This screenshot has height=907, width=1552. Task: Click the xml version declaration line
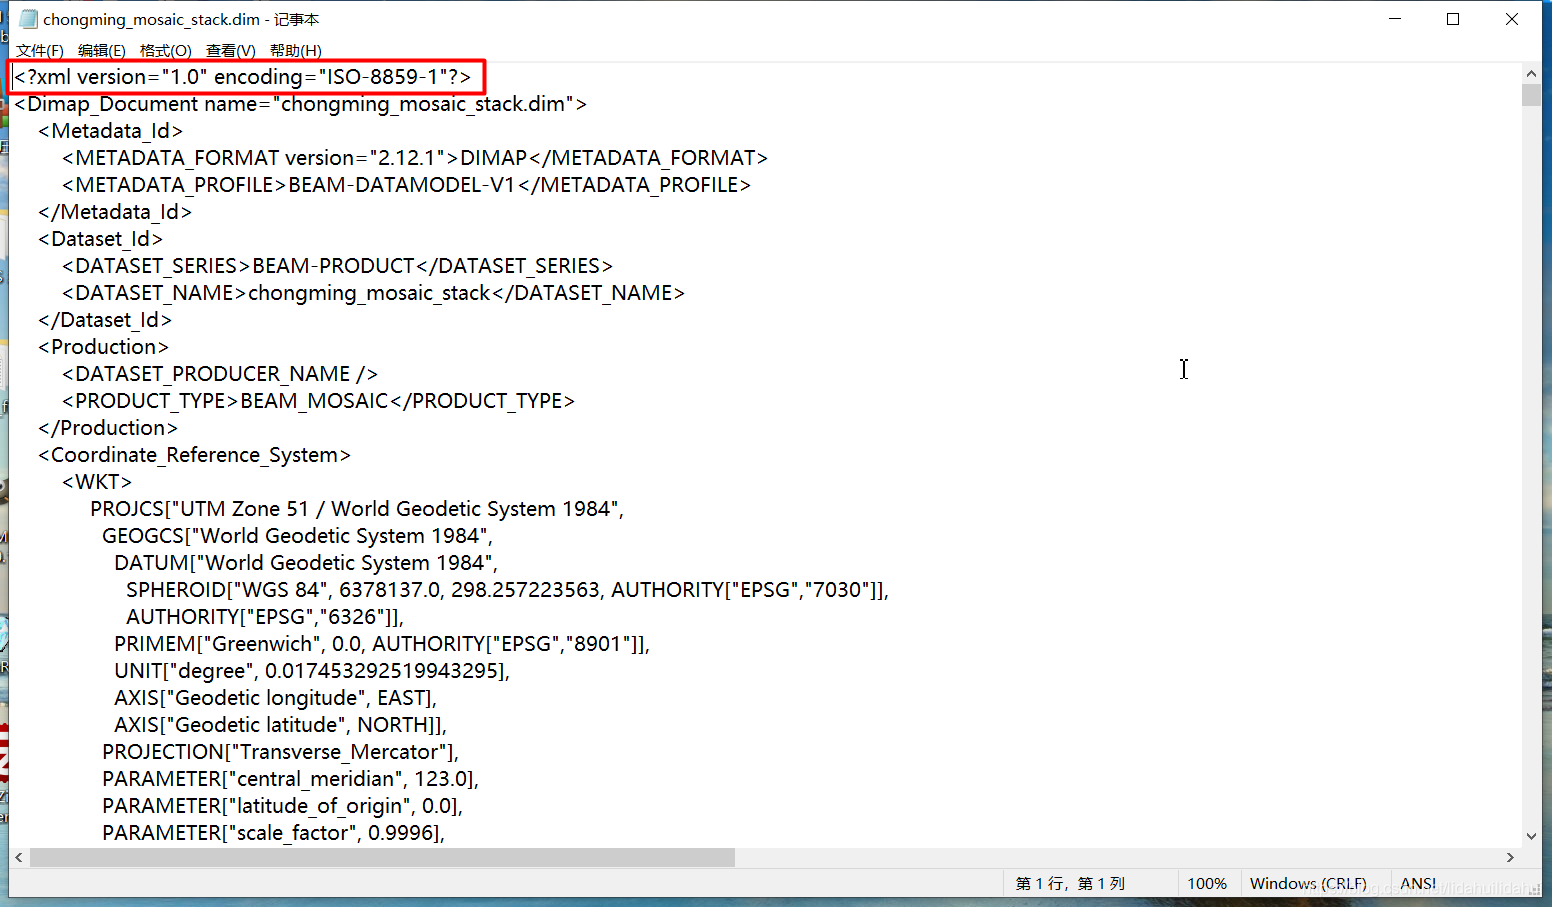(x=243, y=77)
